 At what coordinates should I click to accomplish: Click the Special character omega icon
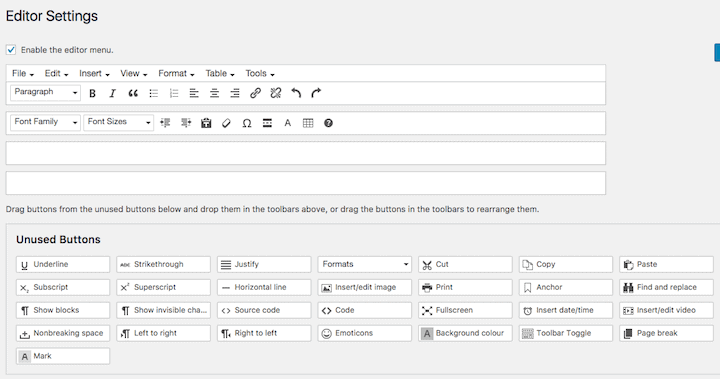coord(247,123)
